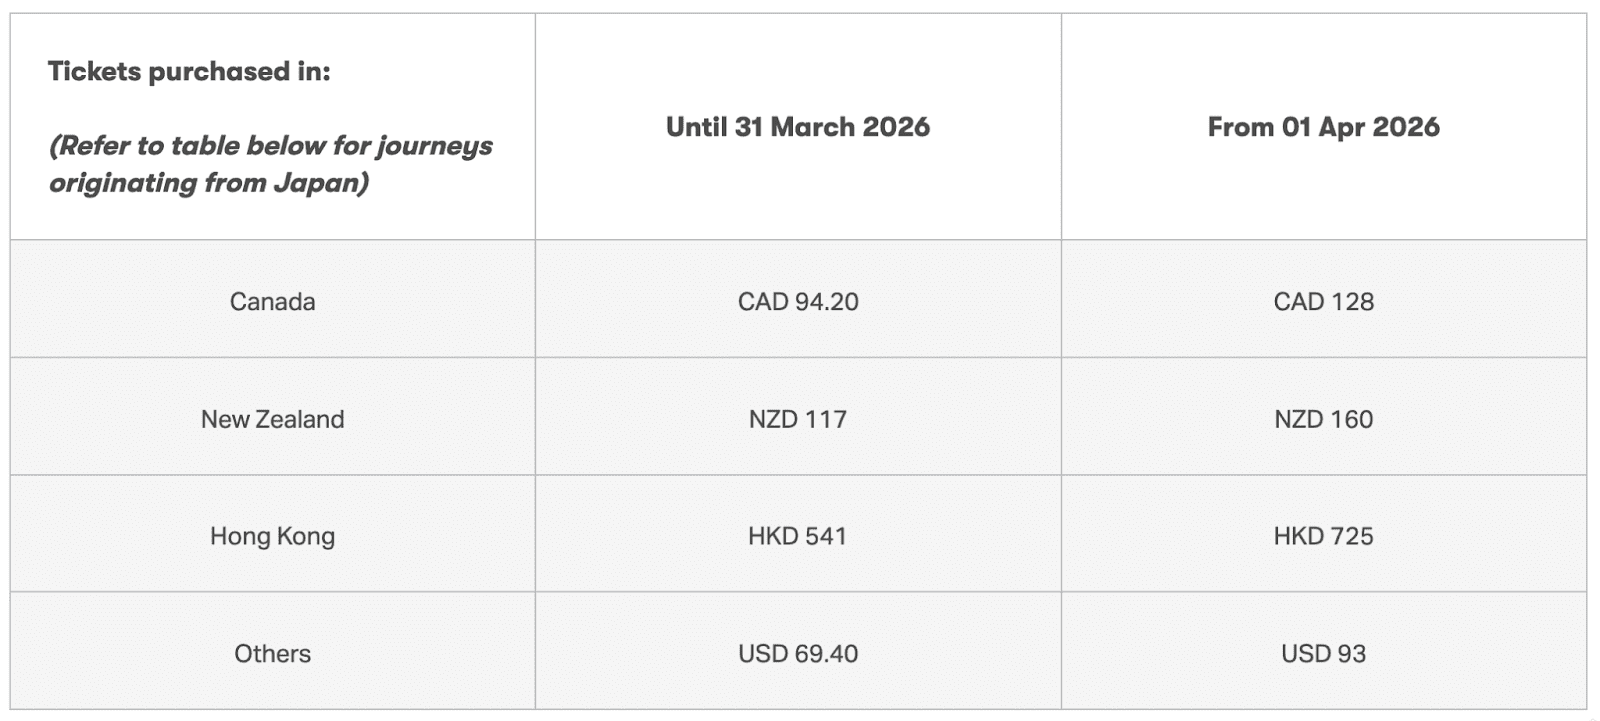Image resolution: width=1600 pixels, height=721 pixels.
Task: Click '2026' in the Until 31 March header
Action: [896, 127]
